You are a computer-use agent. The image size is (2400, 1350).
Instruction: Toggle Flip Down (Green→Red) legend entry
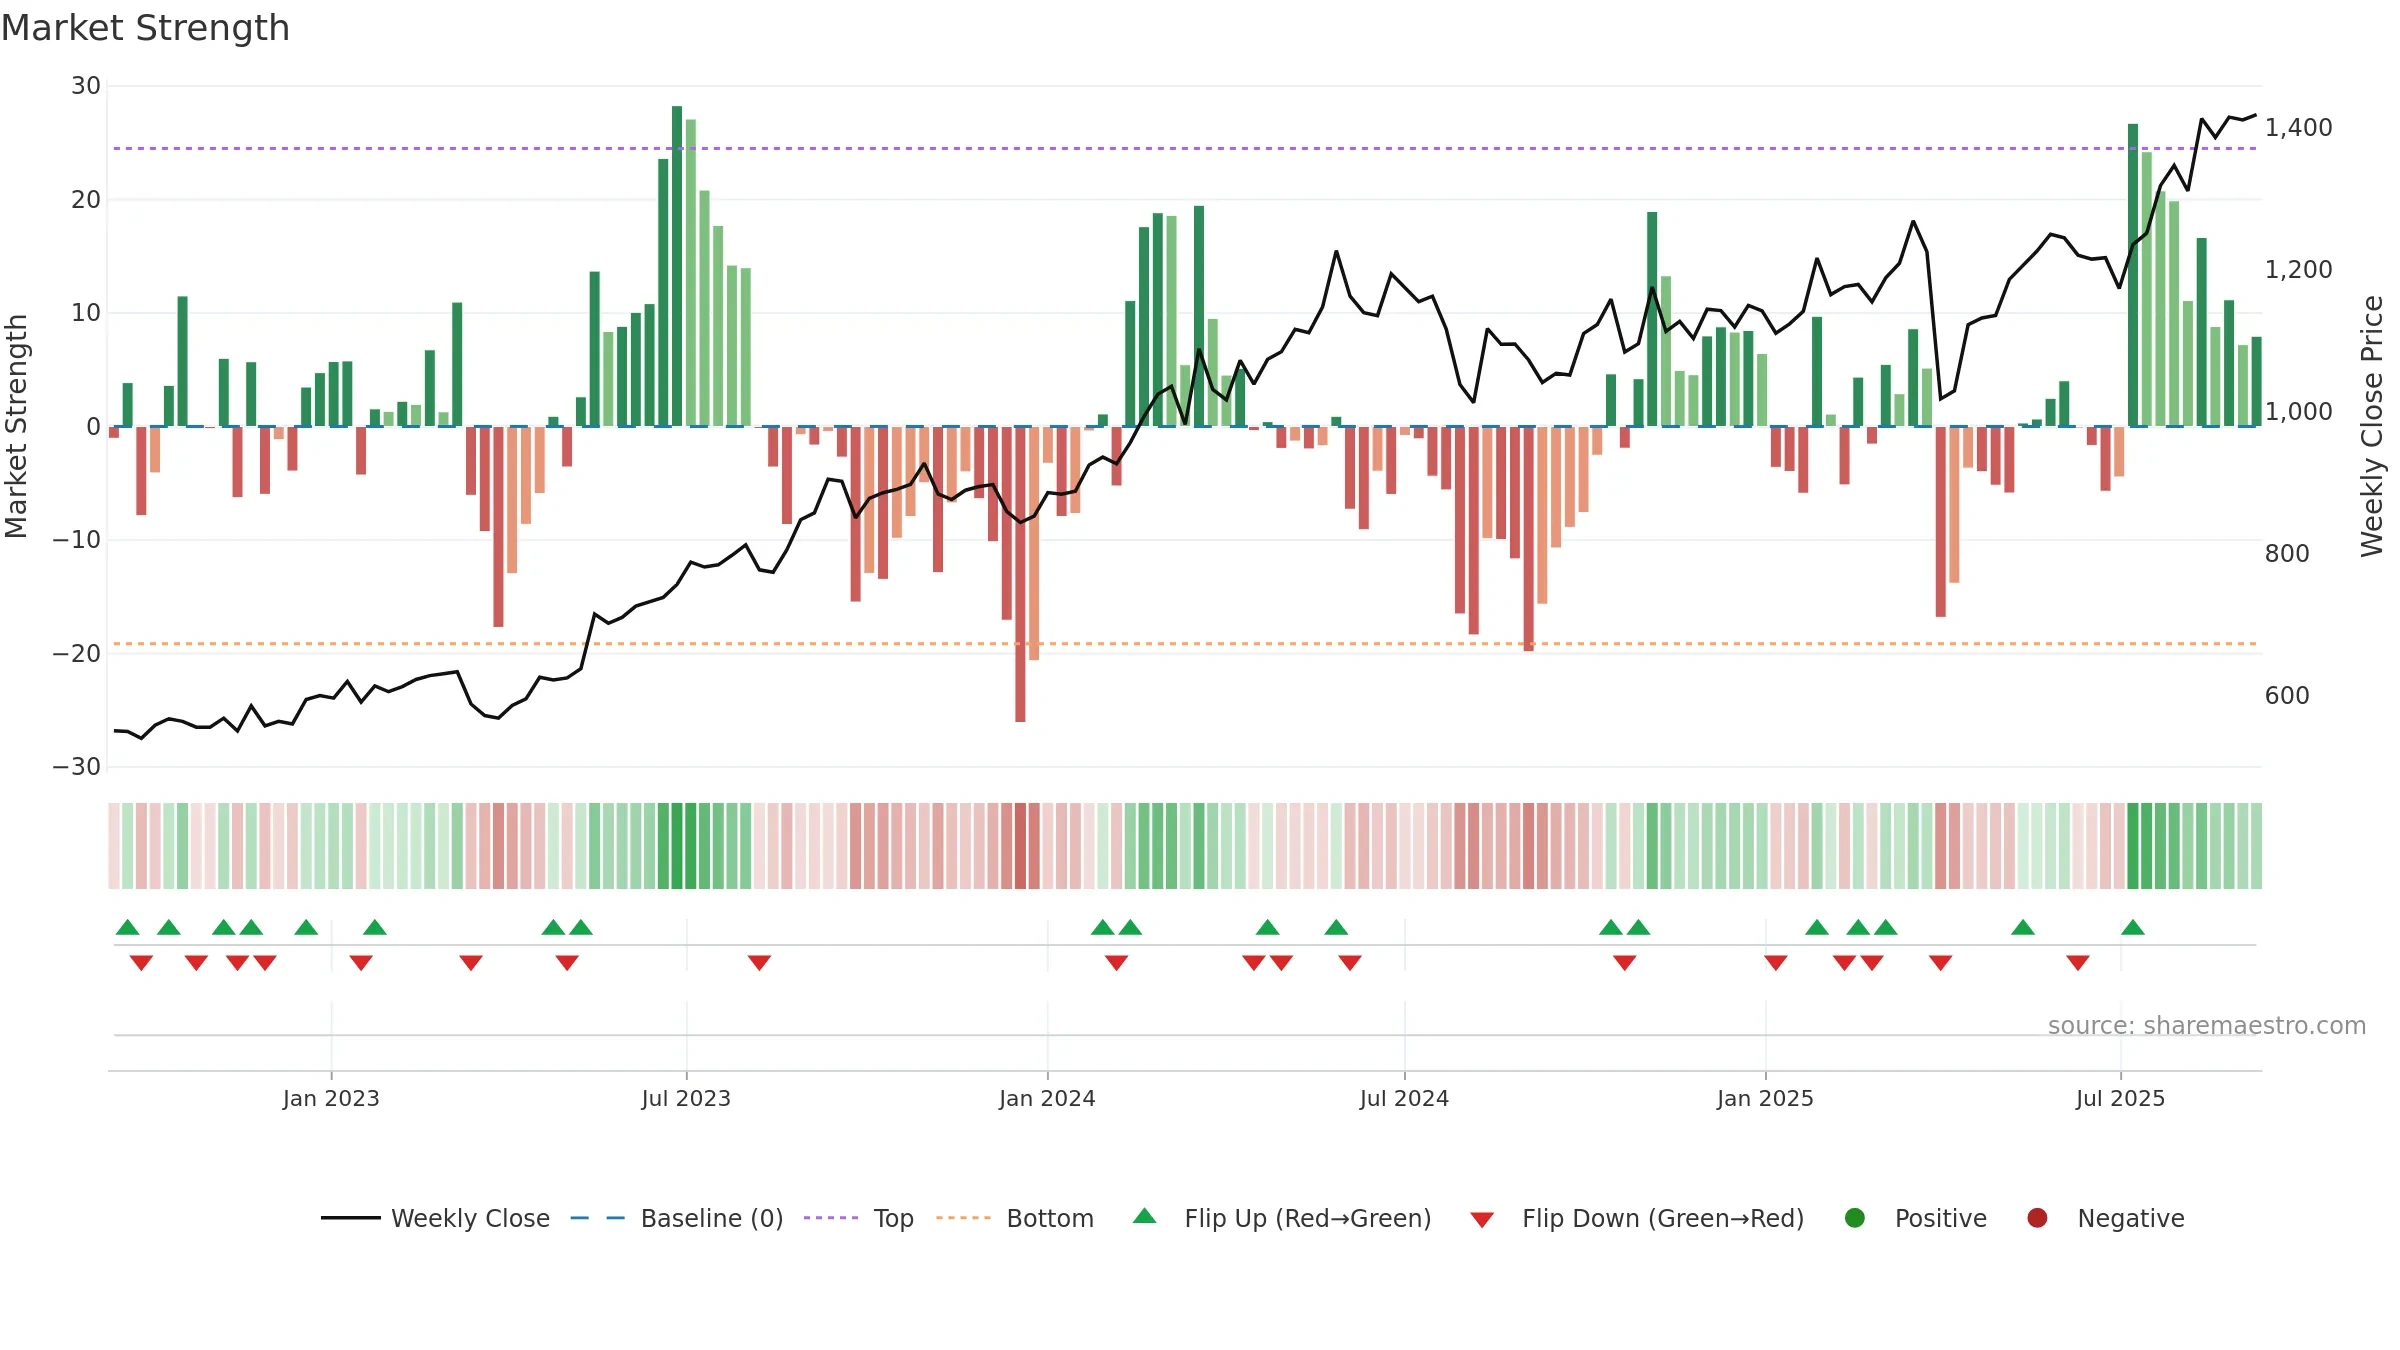pos(1637,1218)
